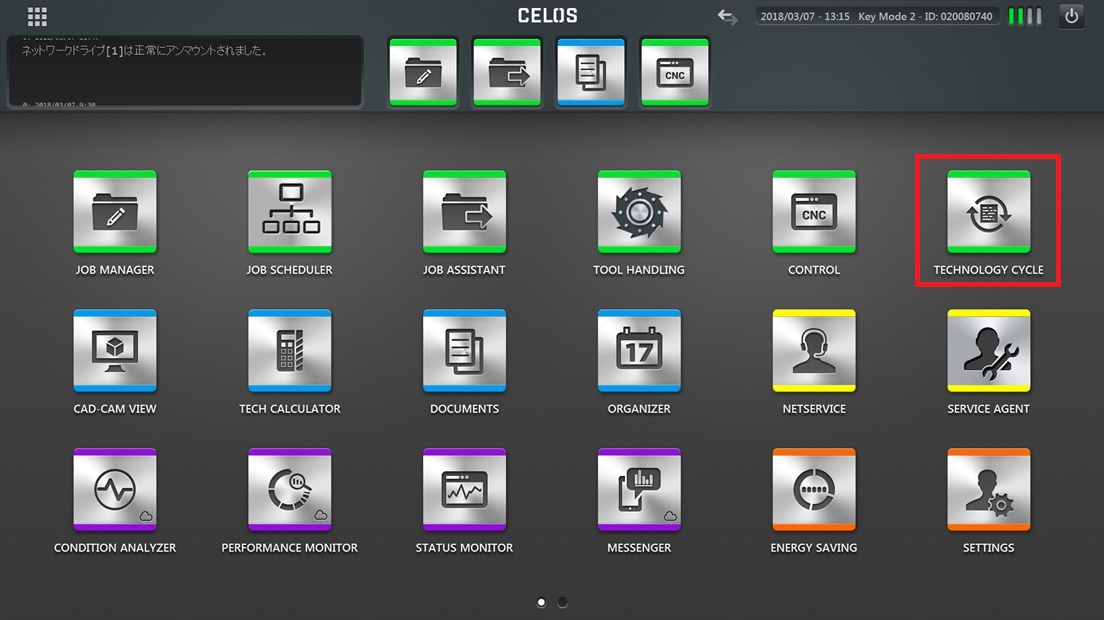Open Status Monitor
The width and height of the screenshot is (1104, 620).
pyautogui.click(x=464, y=489)
